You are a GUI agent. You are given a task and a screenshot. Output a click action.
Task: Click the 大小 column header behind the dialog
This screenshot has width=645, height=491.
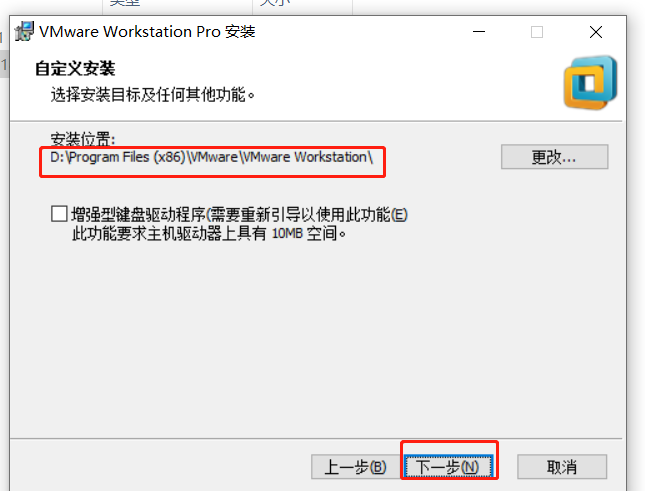point(275,2)
